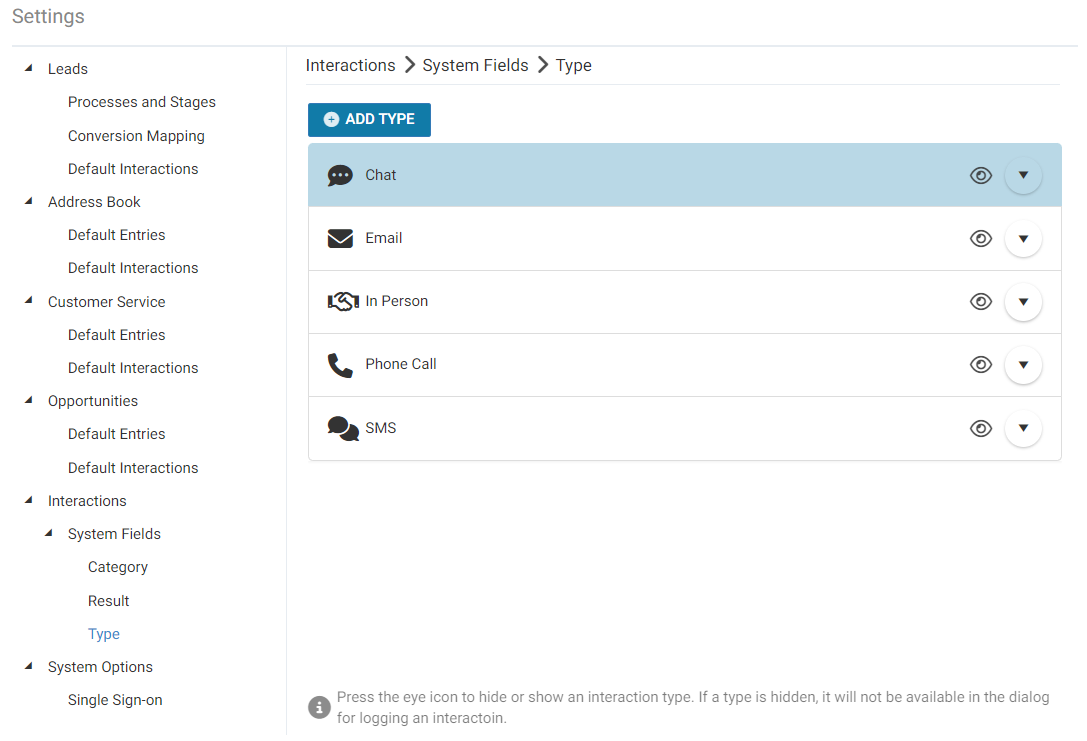Hide the Phone Call interaction type
Image resolution: width=1087 pixels, height=741 pixels.
point(980,365)
